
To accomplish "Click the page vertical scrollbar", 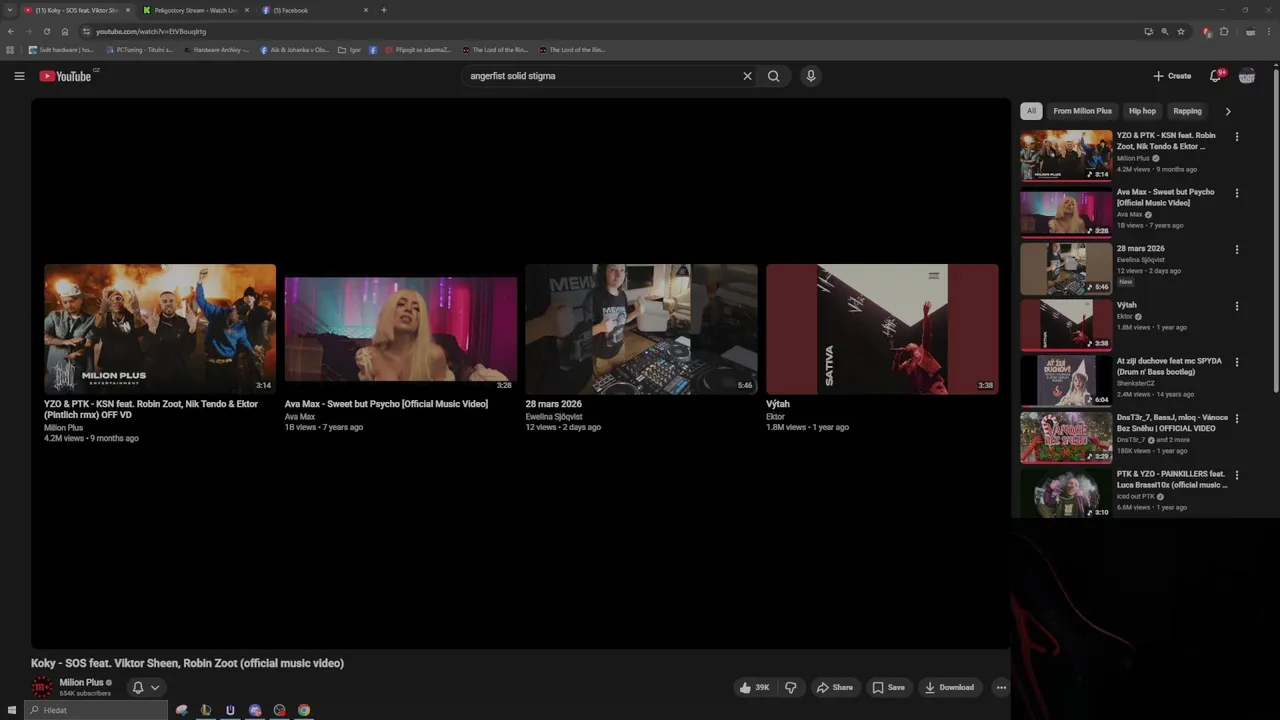I will pos(1275,230).
